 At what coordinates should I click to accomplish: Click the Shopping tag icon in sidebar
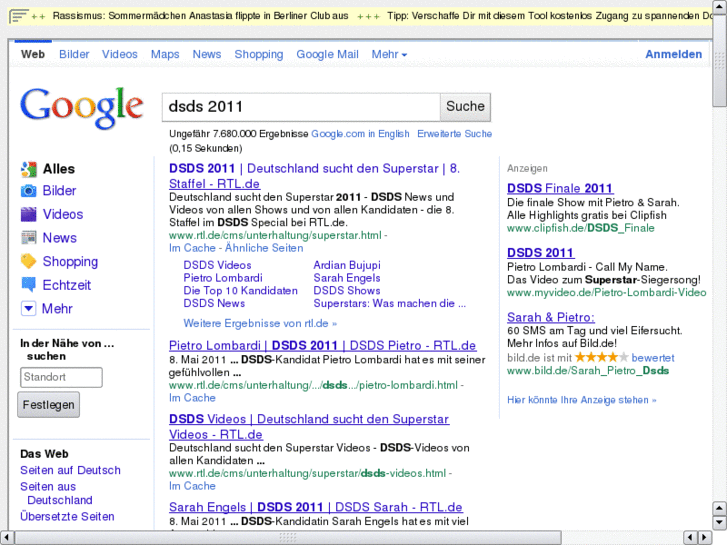pos(28,262)
